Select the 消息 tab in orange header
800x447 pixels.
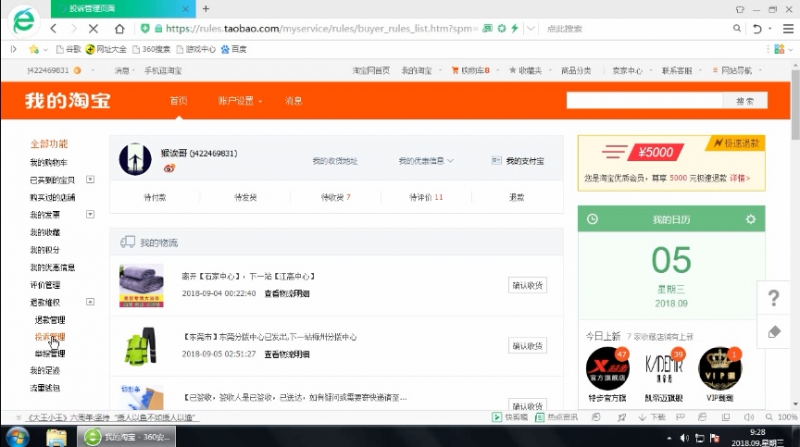[293, 101]
